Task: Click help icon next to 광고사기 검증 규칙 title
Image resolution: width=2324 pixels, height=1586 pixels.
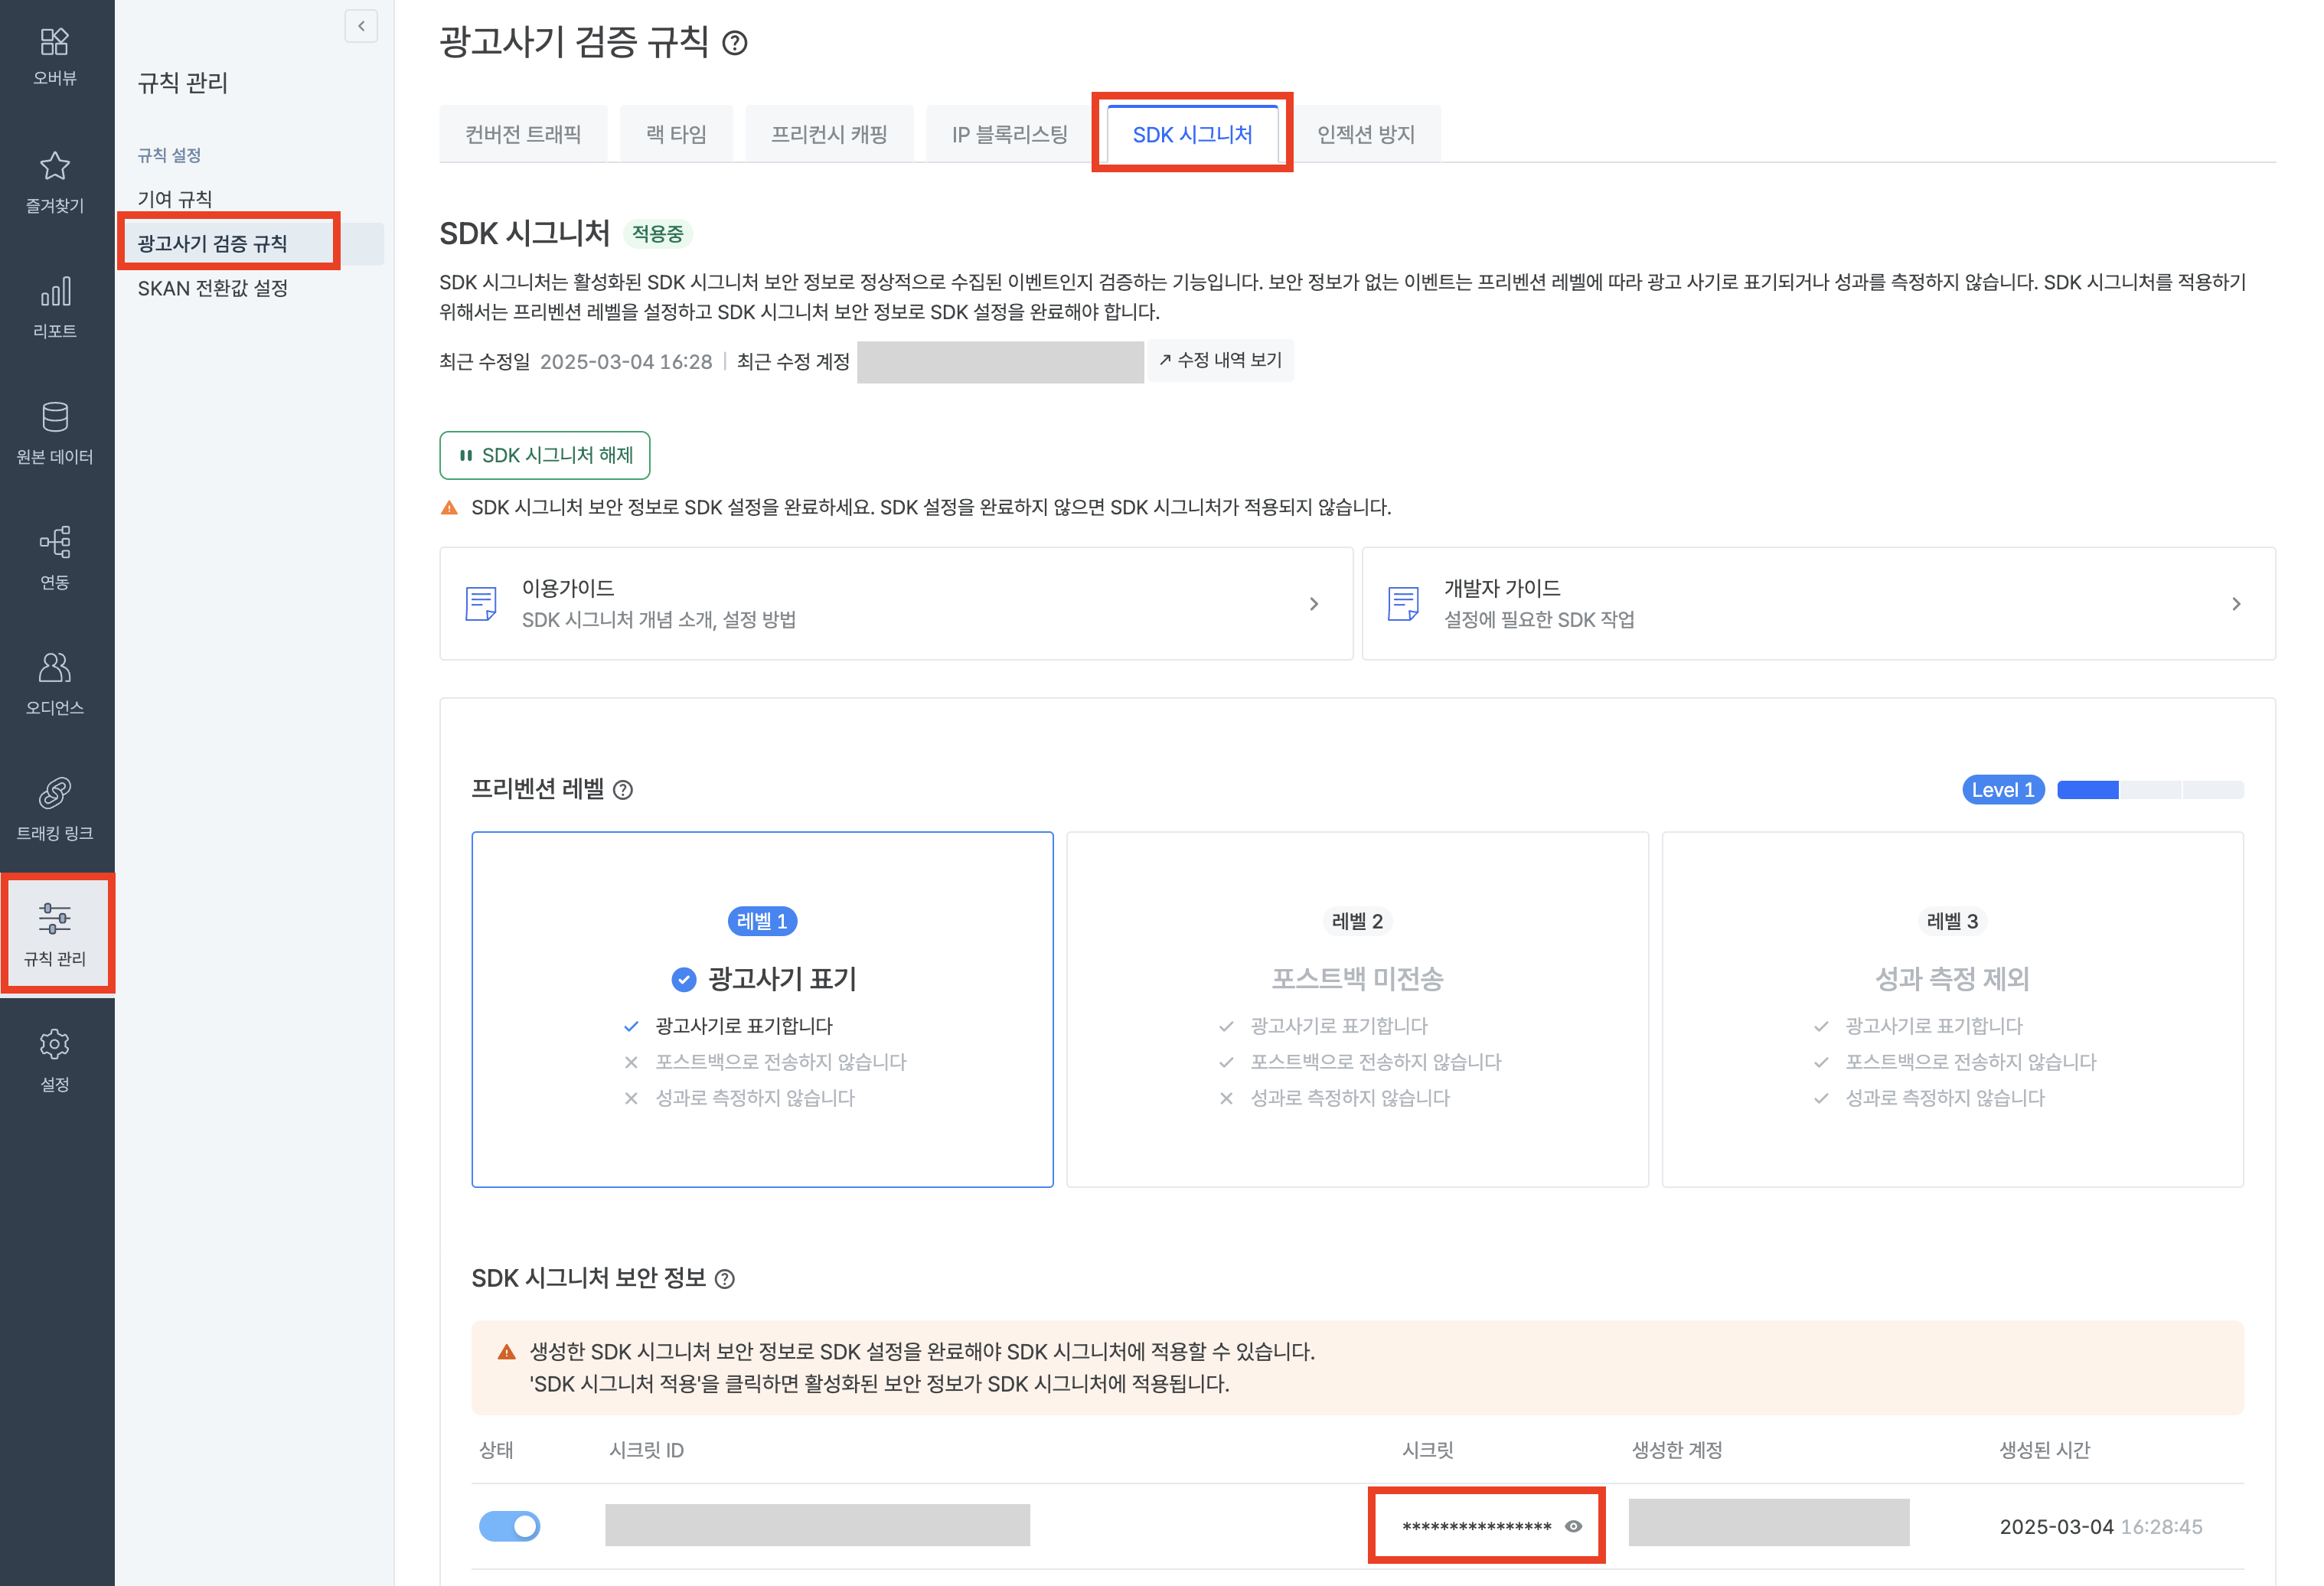Action: tap(735, 43)
